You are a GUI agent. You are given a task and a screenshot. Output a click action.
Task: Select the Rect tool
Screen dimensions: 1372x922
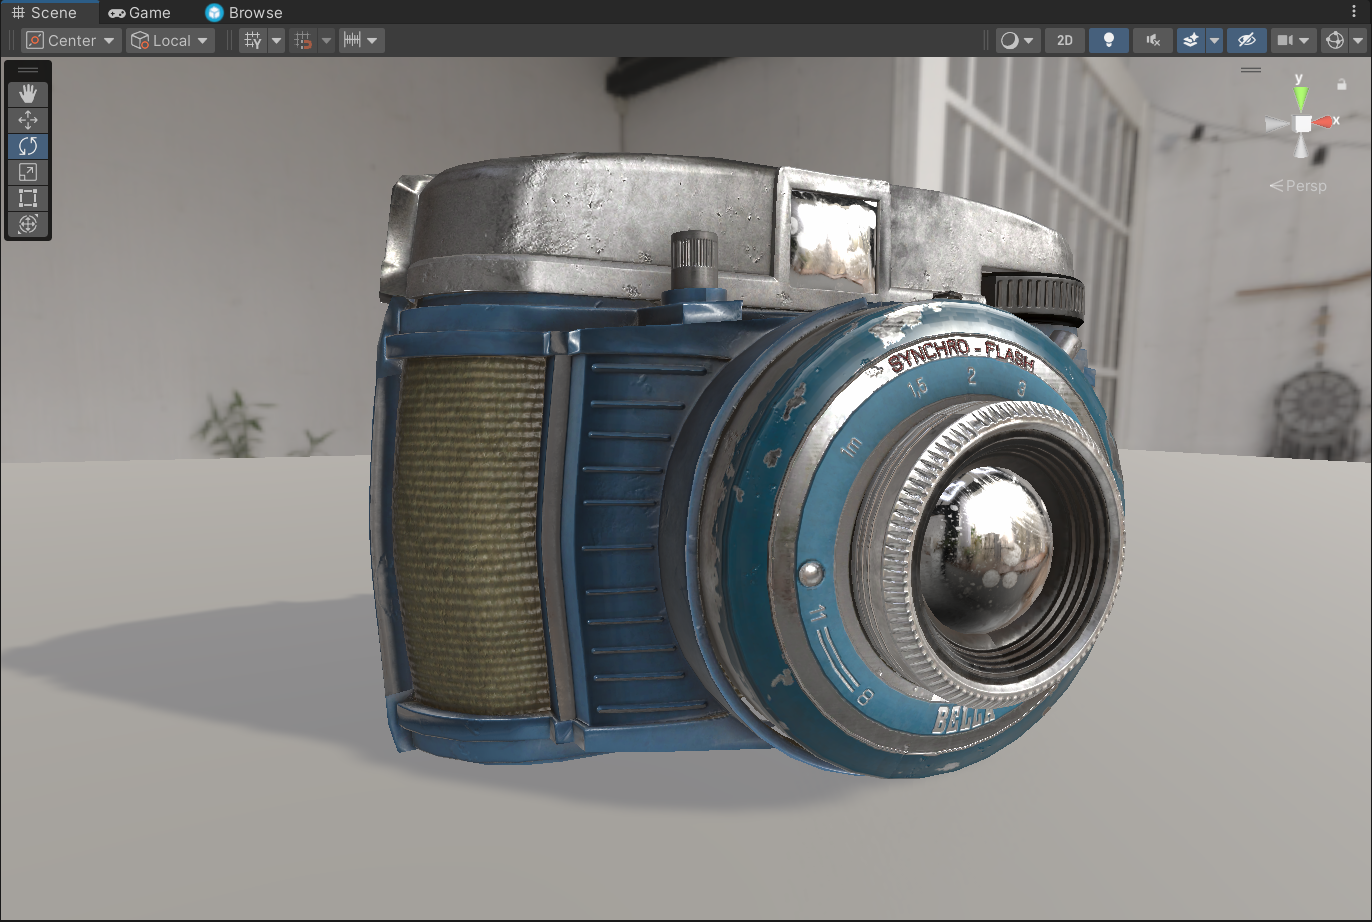coord(28,198)
